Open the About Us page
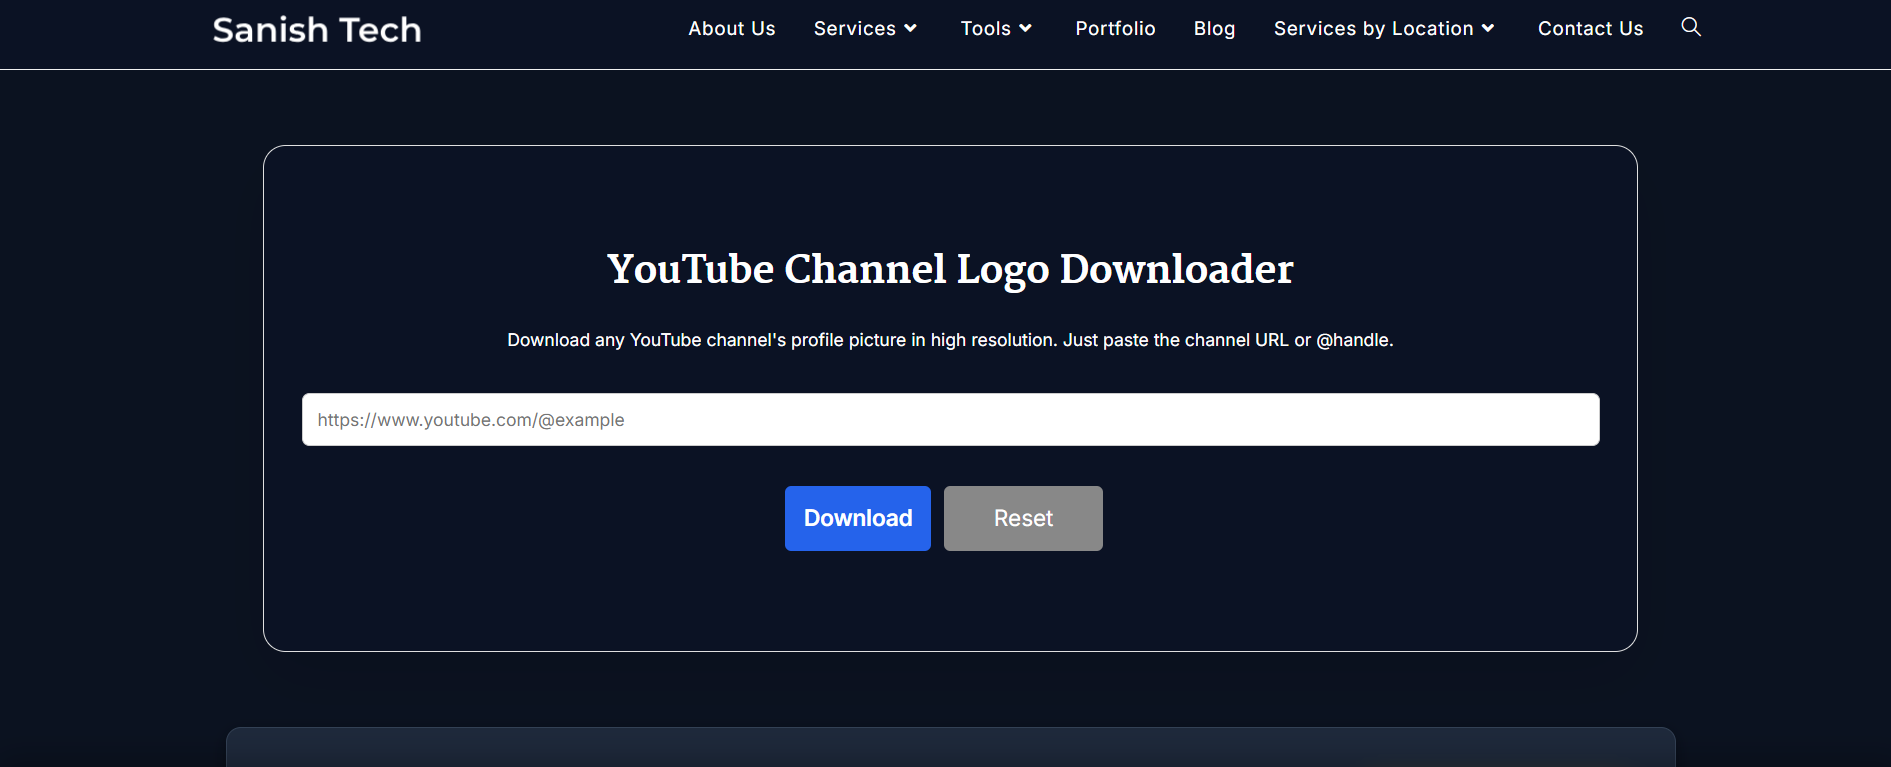This screenshot has height=767, width=1891. pos(731,29)
